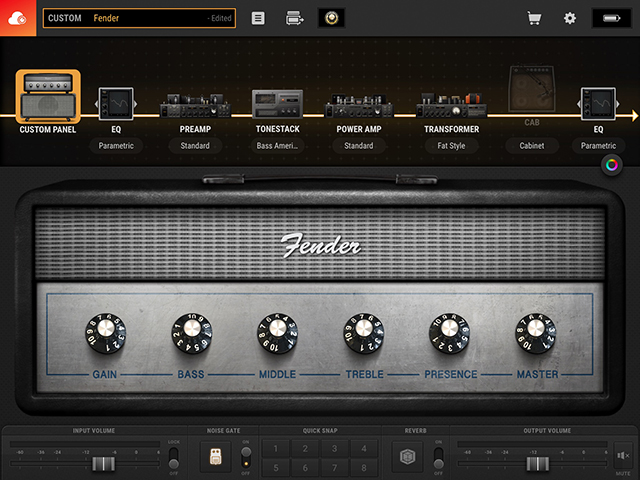This screenshot has width=640, height=480.
Task: Click the Output Volume slider handle
Action: 536,463
